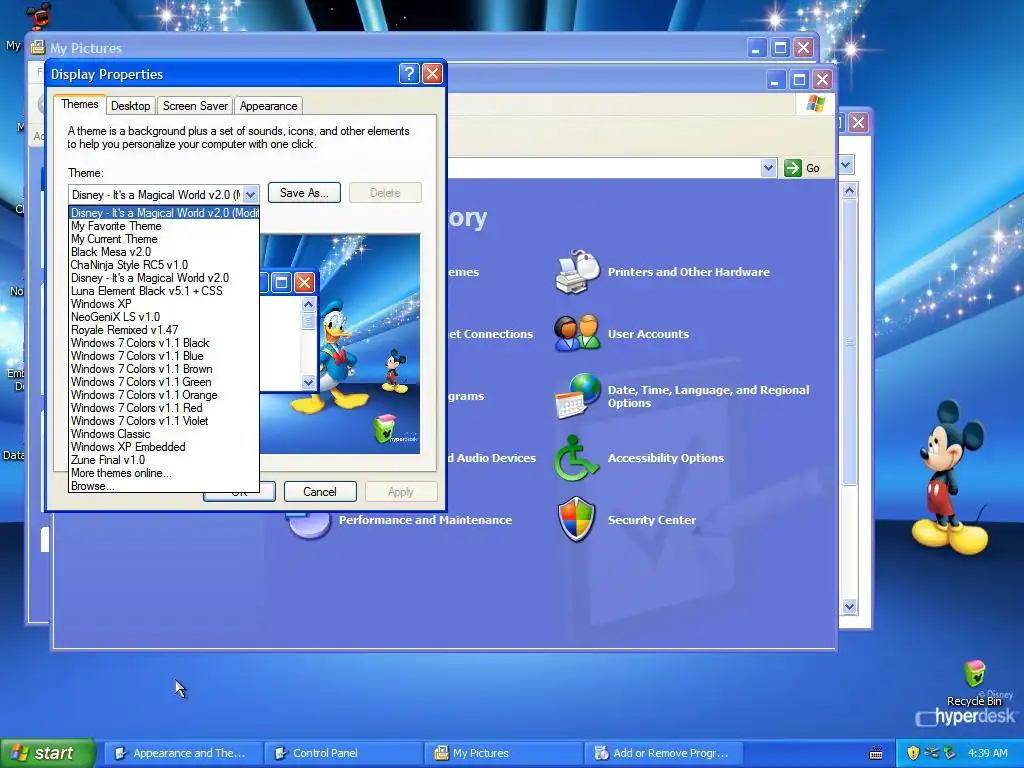1024x768 pixels.
Task: Choose Windows 7 Colors v1.1 Blue
Action: pyautogui.click(x=164, y=356)
